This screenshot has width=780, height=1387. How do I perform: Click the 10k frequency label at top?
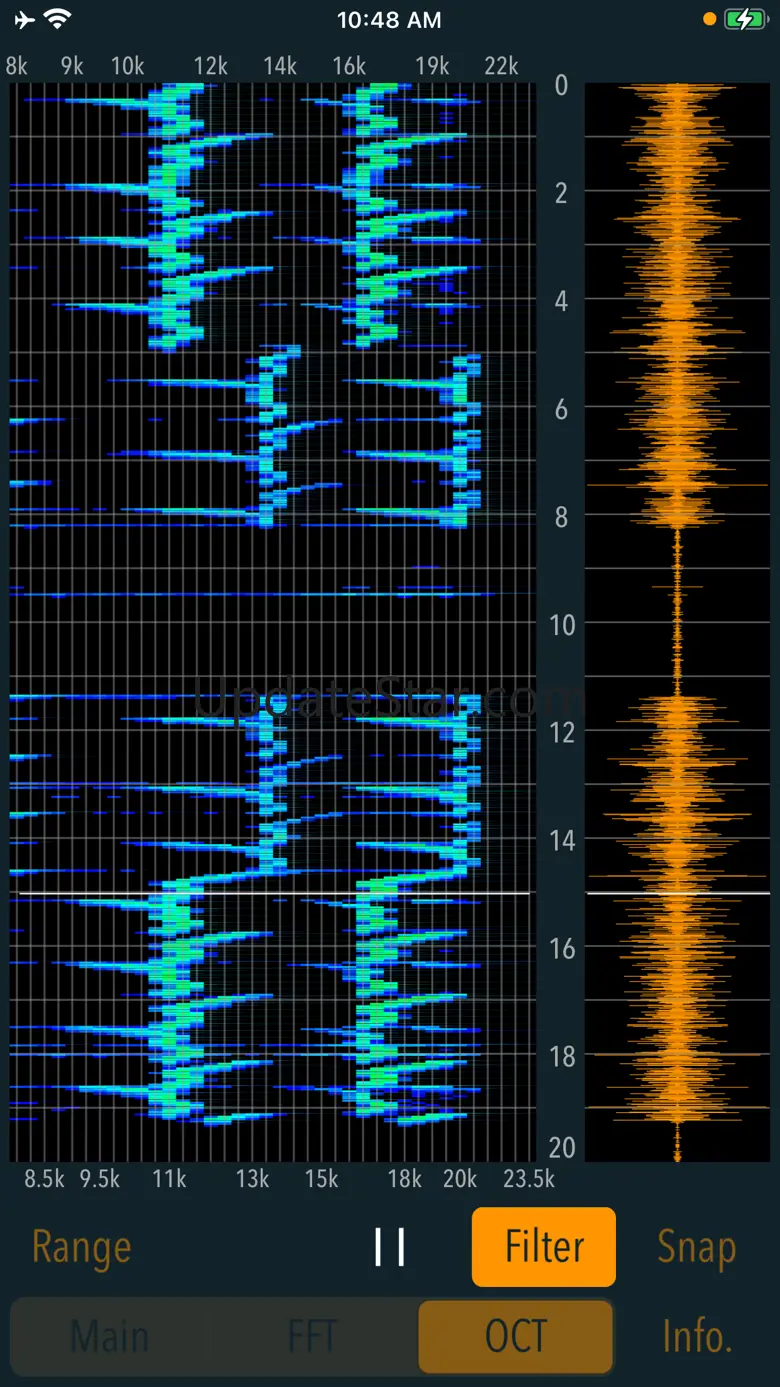click(x=128, y=66)
